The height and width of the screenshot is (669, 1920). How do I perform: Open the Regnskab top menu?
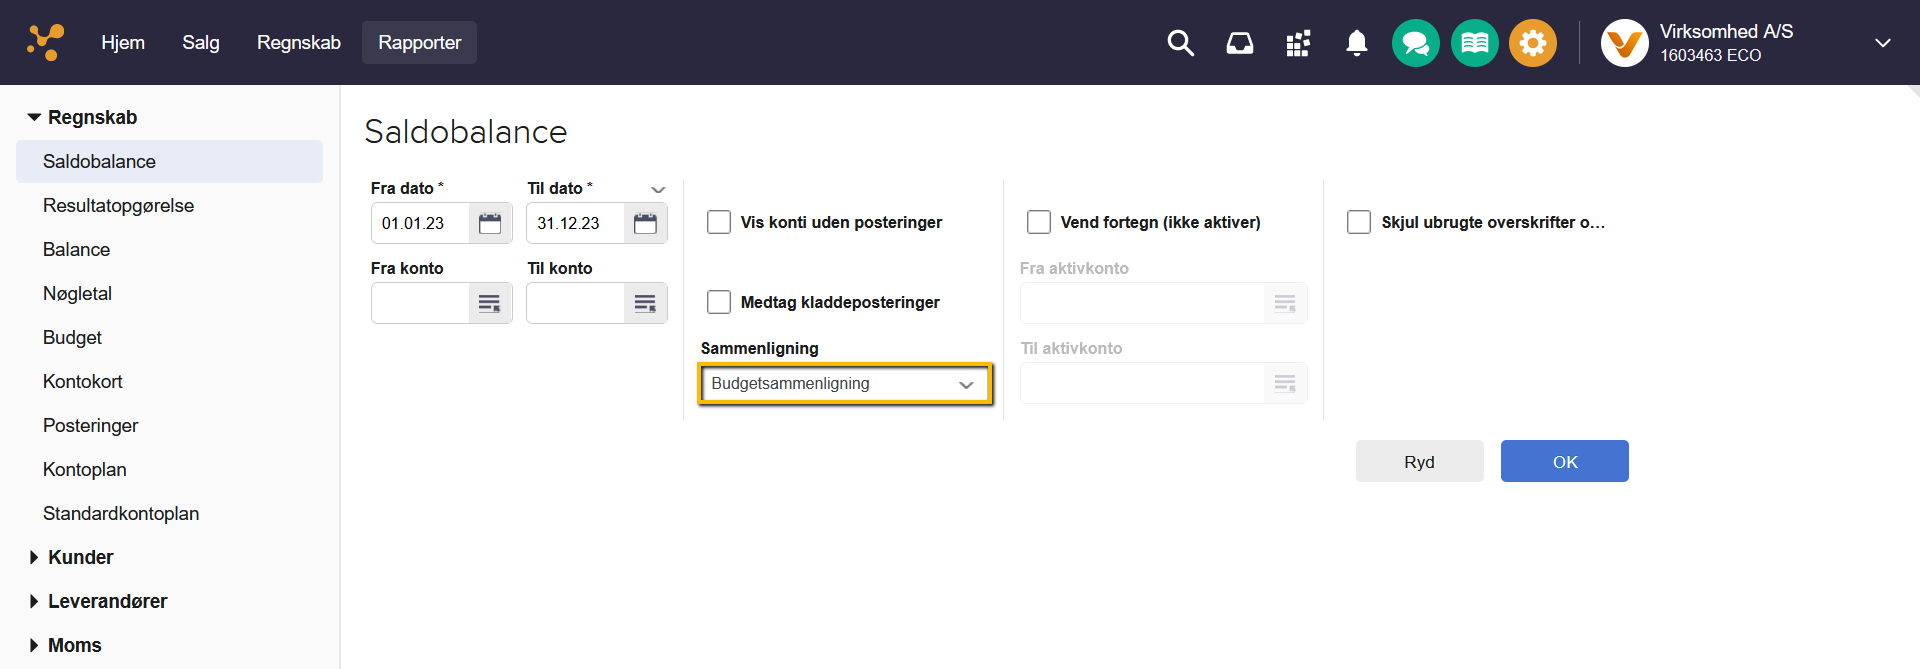click(x=298, y=43)
